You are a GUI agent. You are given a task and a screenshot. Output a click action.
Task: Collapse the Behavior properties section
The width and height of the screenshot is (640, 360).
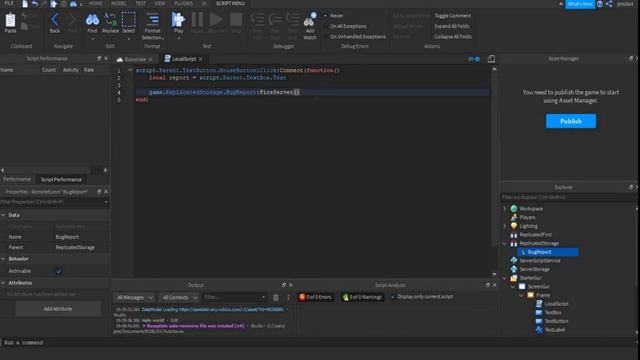[x=4, y=259]
